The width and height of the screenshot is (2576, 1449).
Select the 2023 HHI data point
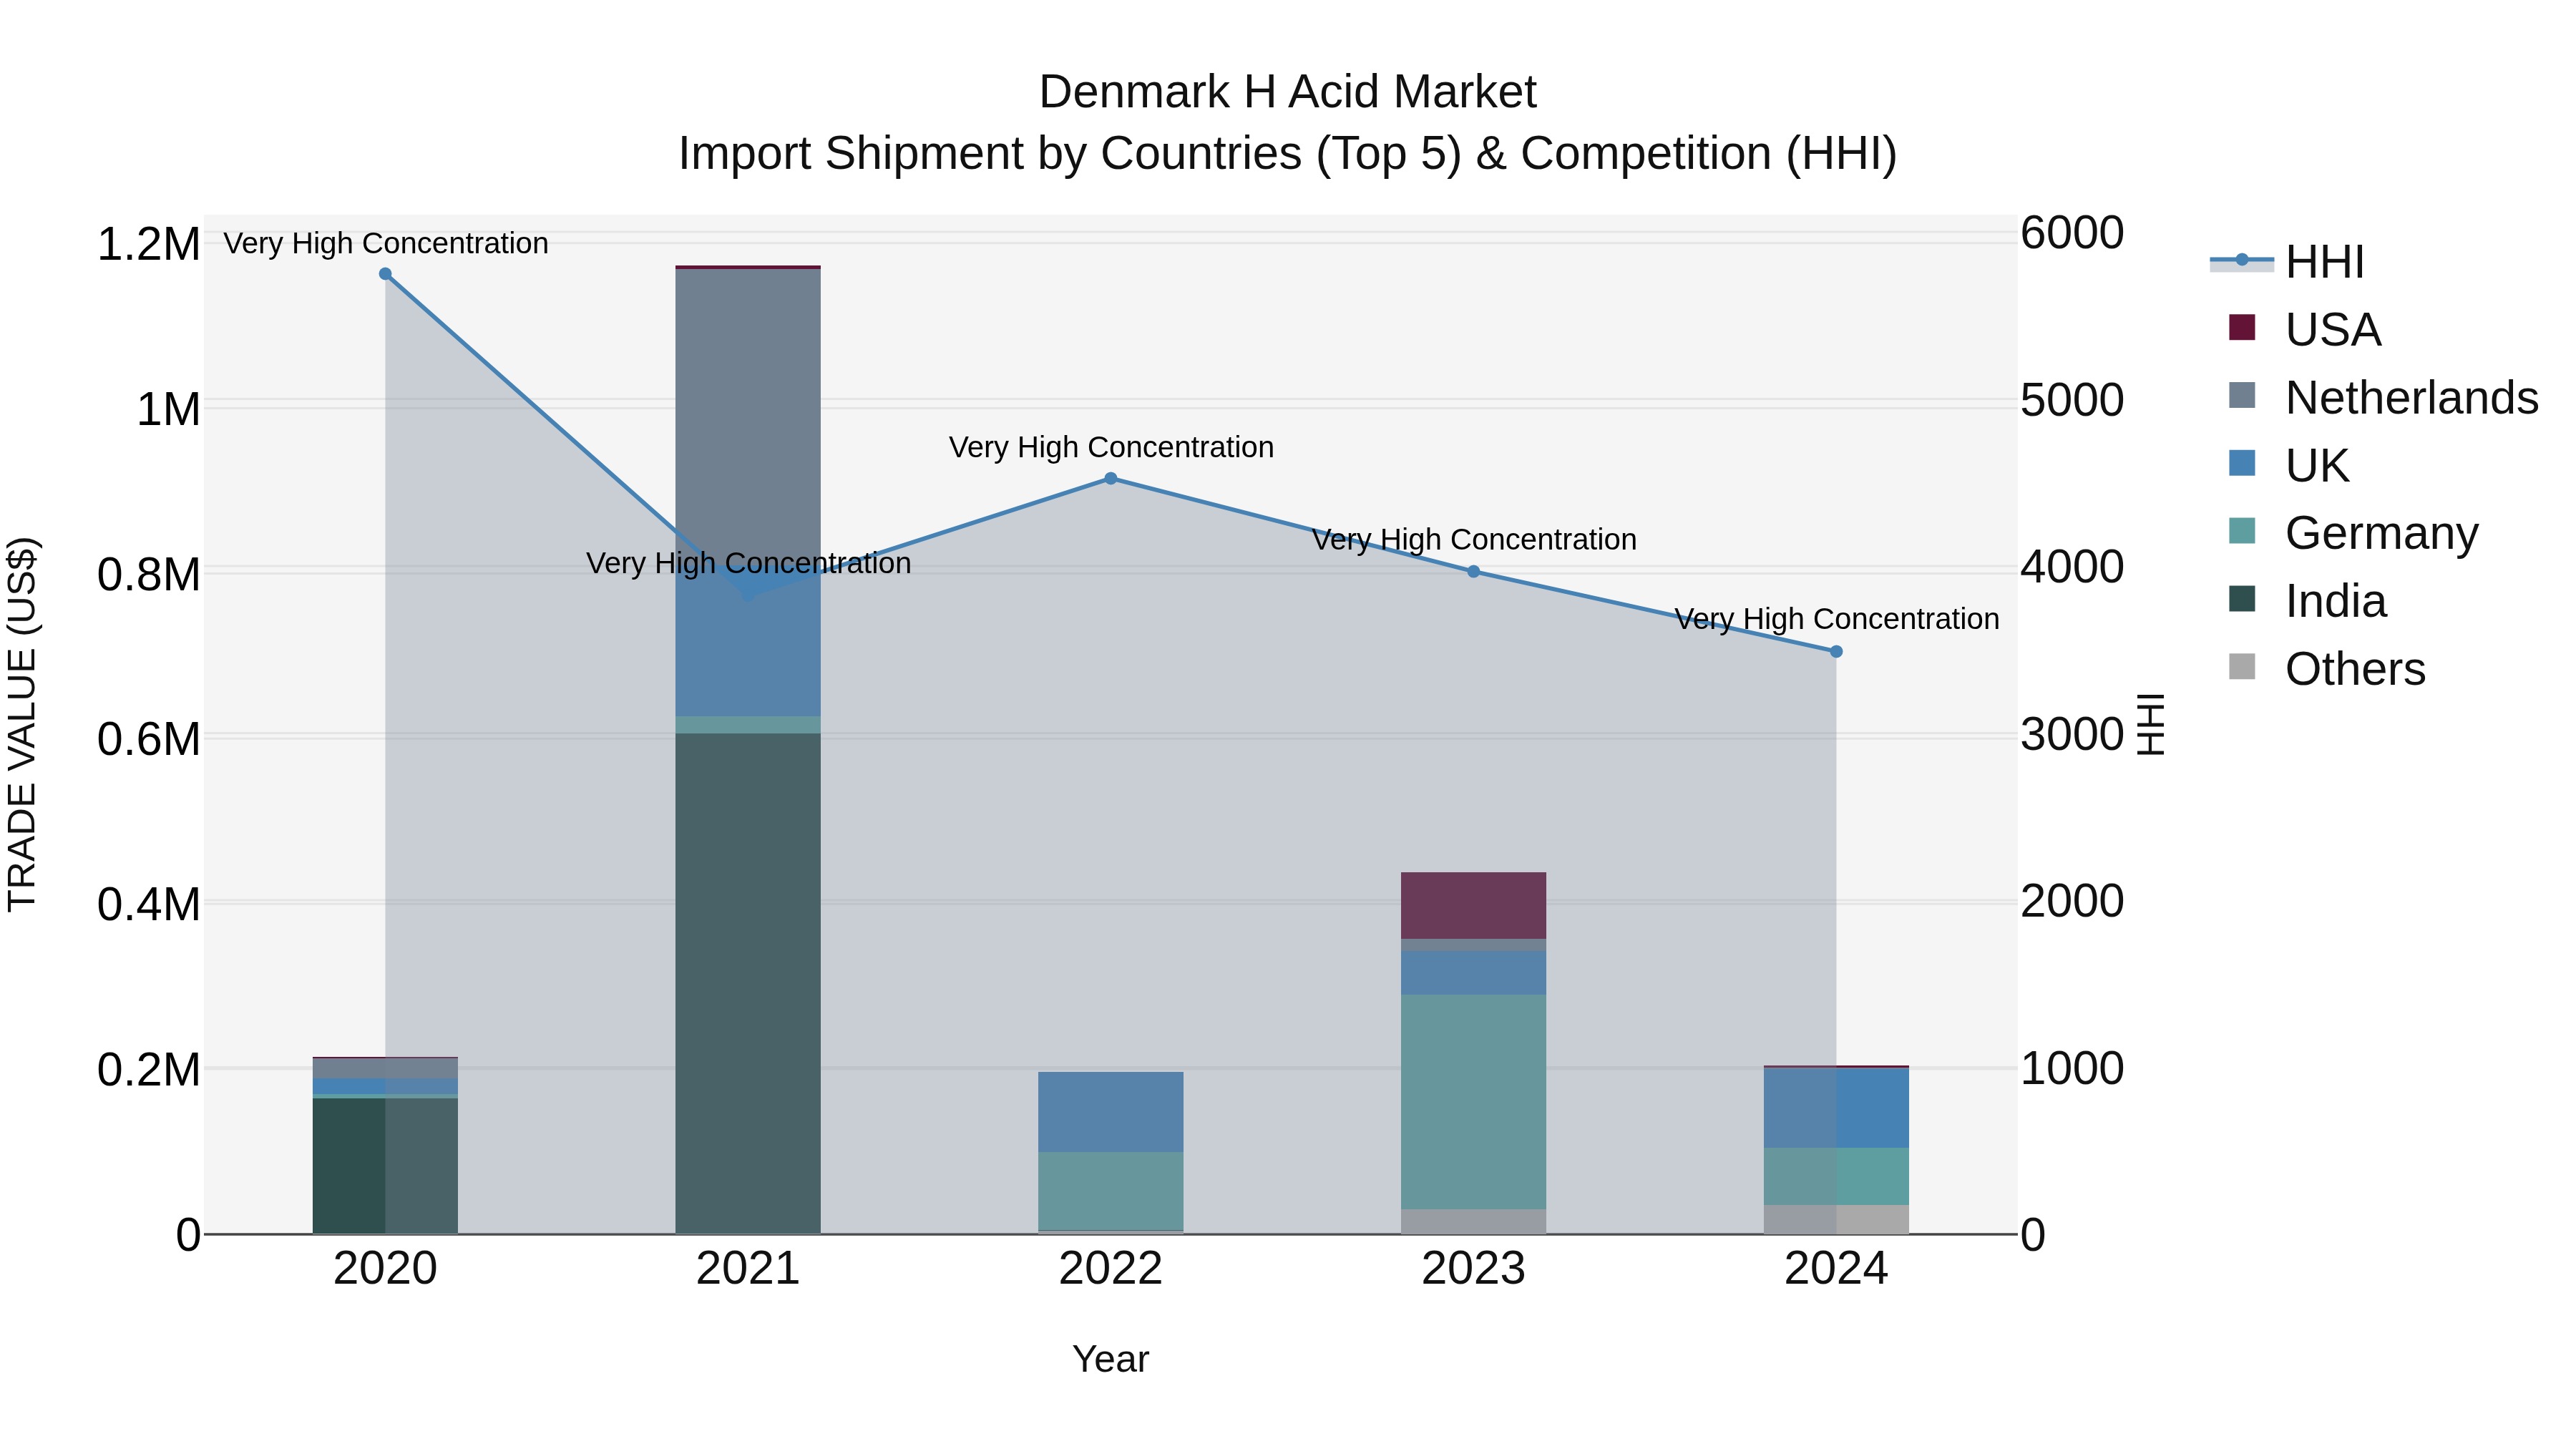(x=1473, y=572)
